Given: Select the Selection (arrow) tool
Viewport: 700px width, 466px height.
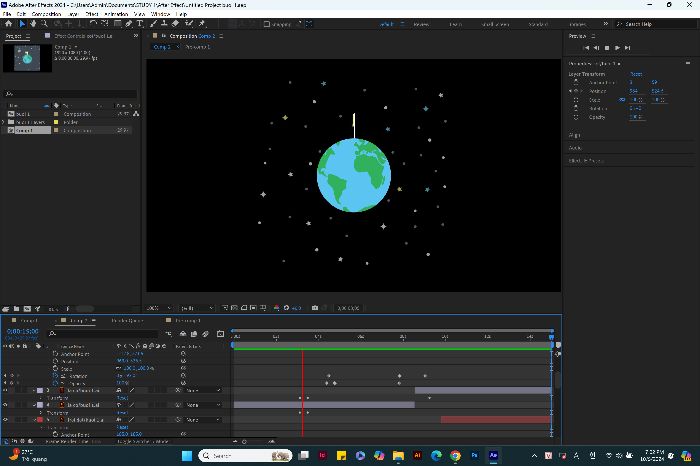Looking at the screenshot, I should 22,24.
